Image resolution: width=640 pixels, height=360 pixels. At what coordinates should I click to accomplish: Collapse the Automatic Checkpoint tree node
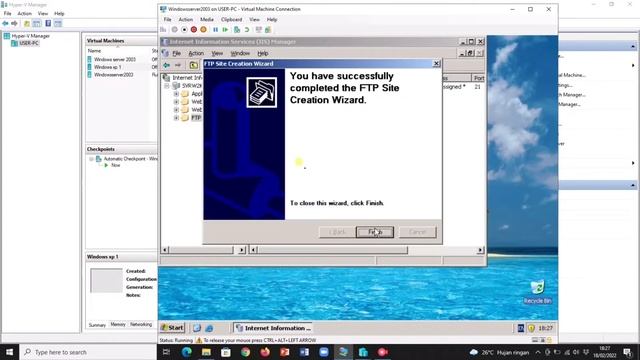[91, 159]
